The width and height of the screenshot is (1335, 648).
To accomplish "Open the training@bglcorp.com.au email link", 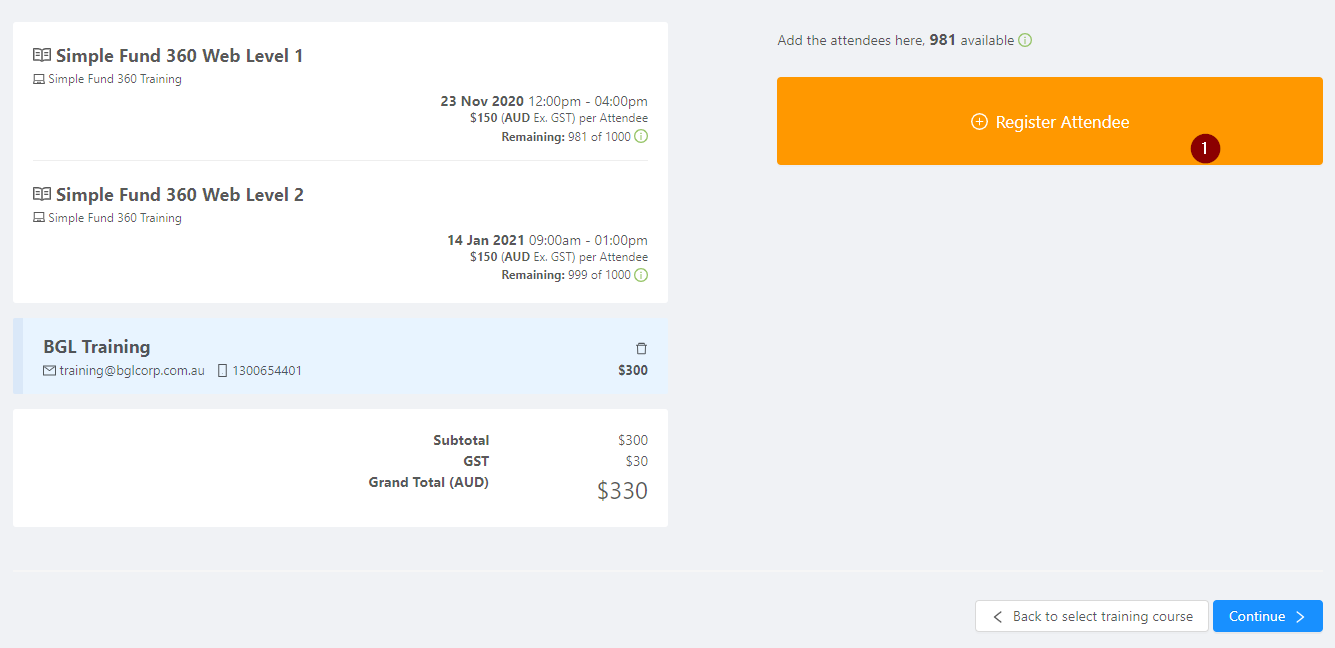I will coord(132,370).
